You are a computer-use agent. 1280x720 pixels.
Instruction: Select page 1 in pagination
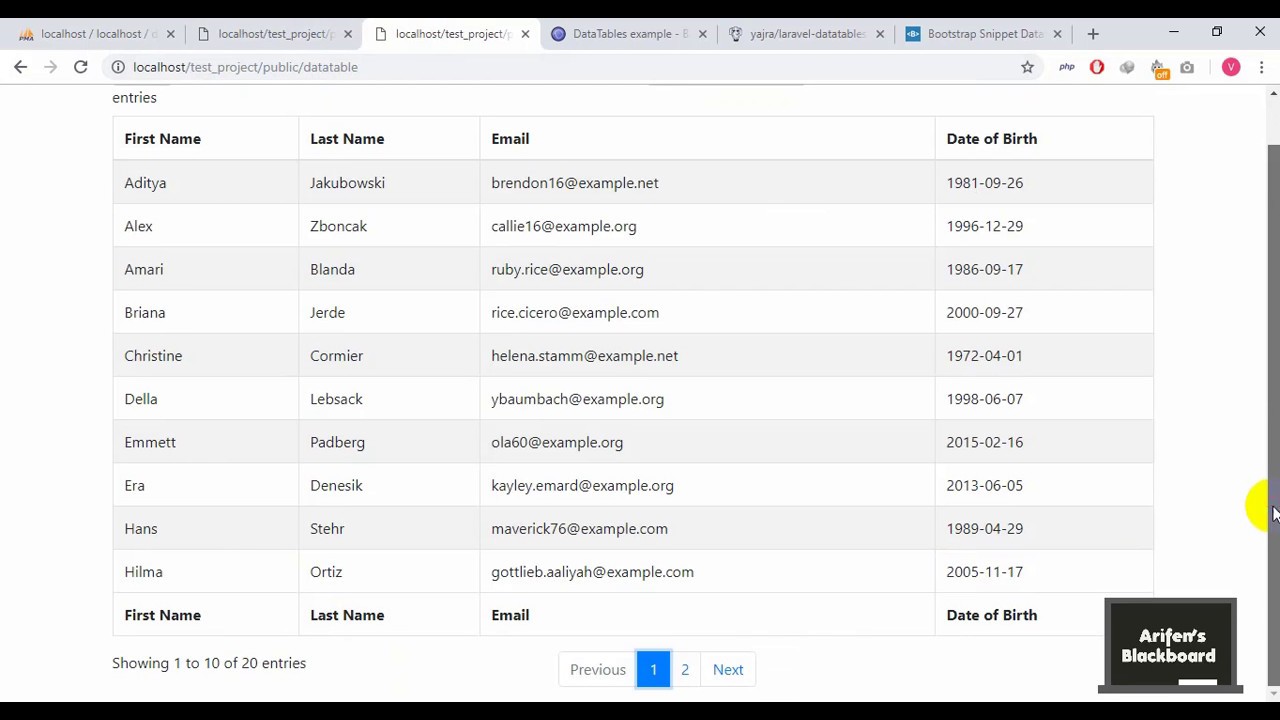click(653, 670)
